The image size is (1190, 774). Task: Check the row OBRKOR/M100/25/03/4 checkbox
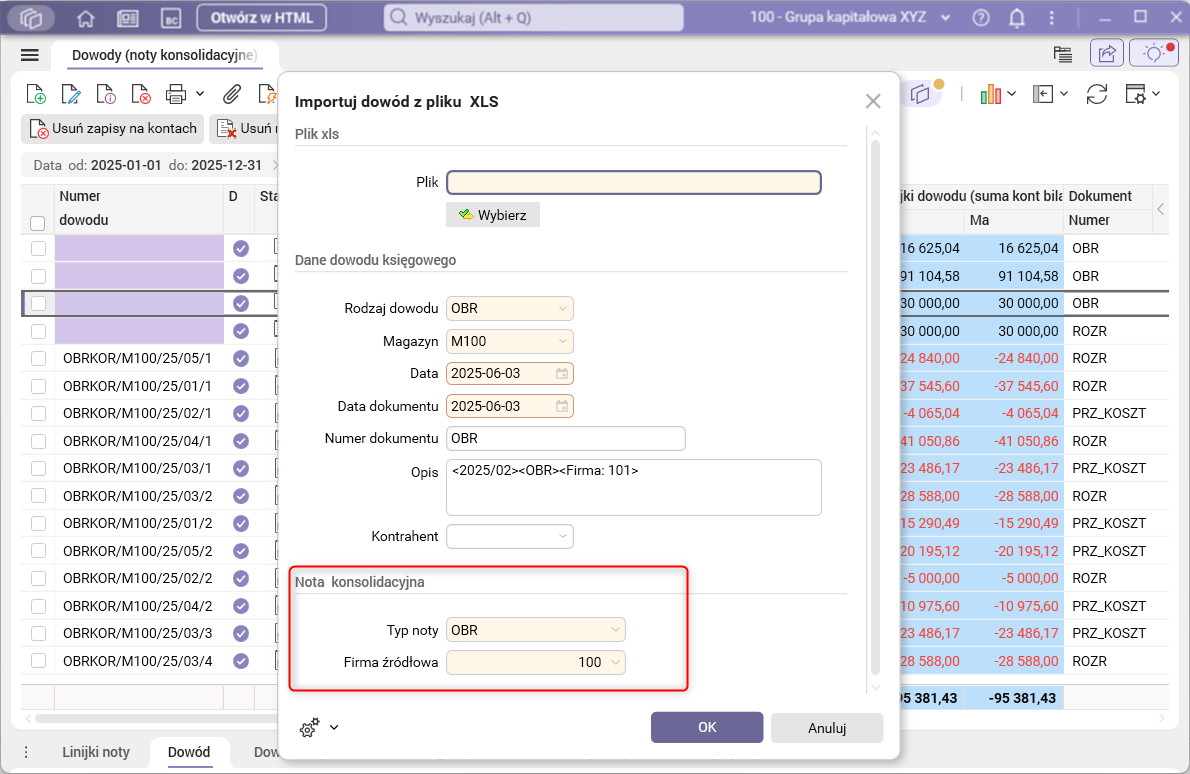(38, 661)
